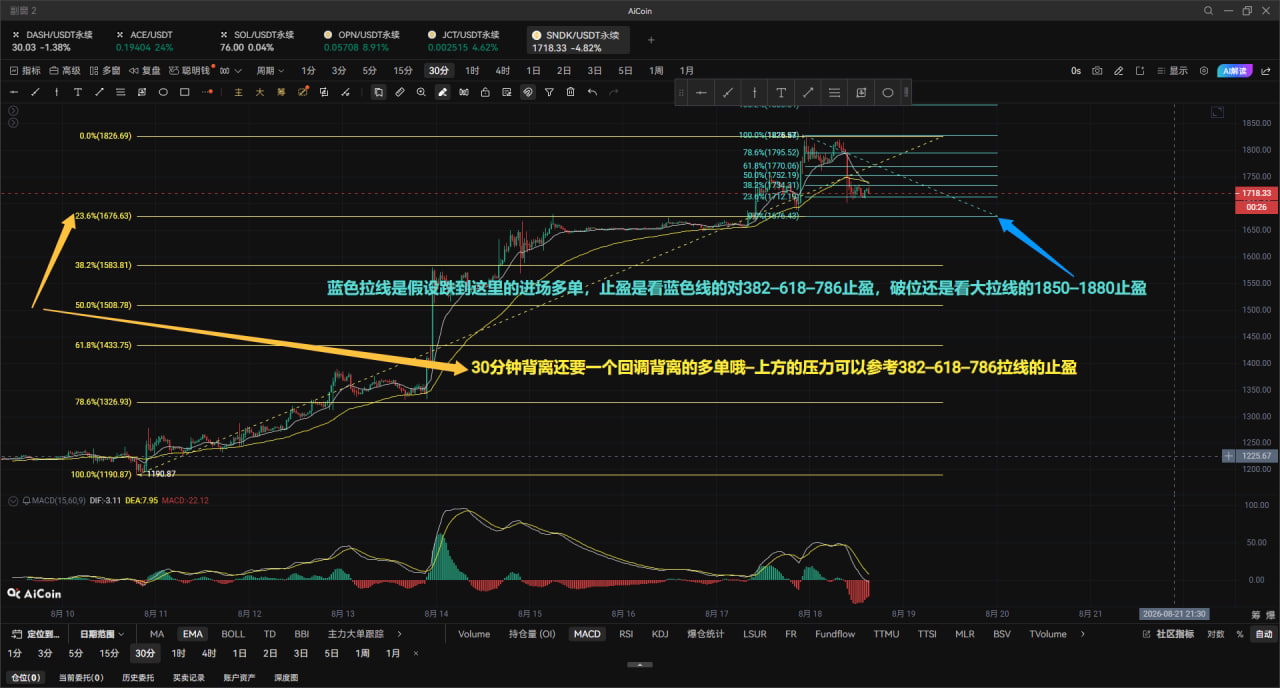The image size is (1280, 688).
Task: Click the ruler measure tool
Action: 400,92
